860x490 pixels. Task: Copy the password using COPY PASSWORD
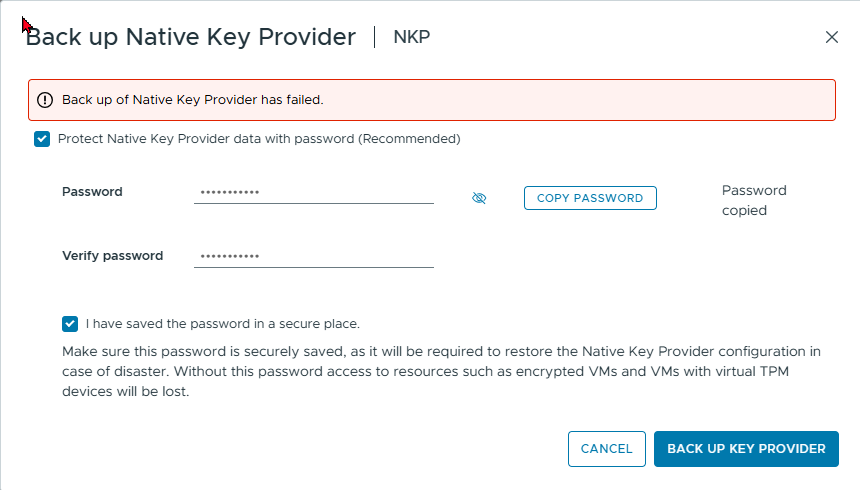590,198
